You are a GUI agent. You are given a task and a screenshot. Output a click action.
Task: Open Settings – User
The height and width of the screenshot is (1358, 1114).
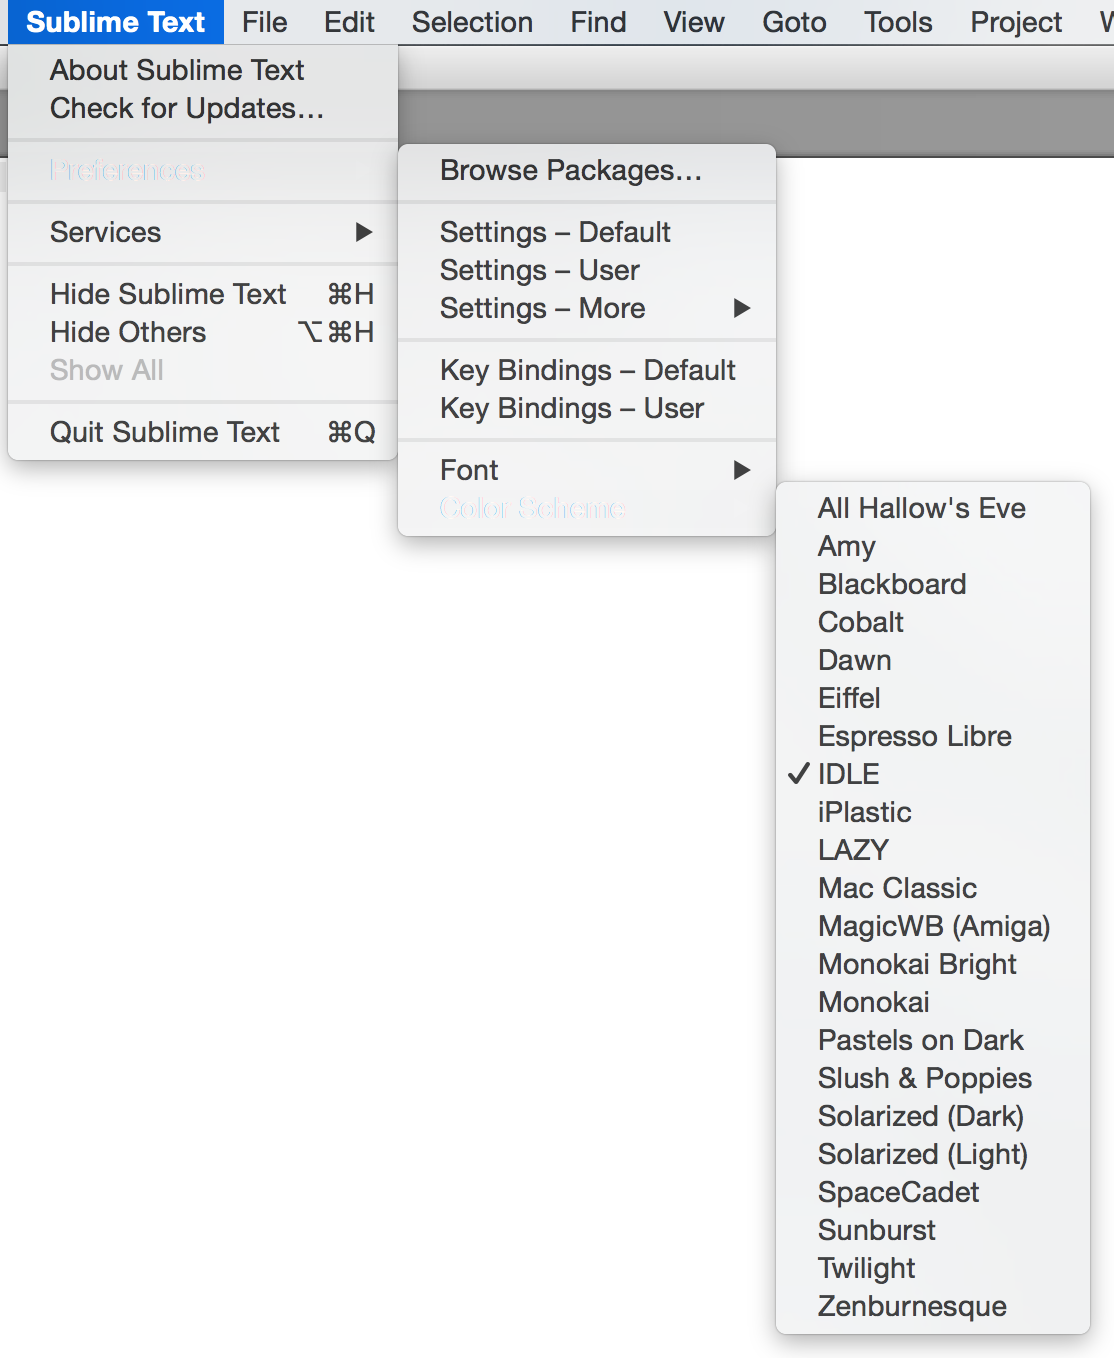click(539, 270)
